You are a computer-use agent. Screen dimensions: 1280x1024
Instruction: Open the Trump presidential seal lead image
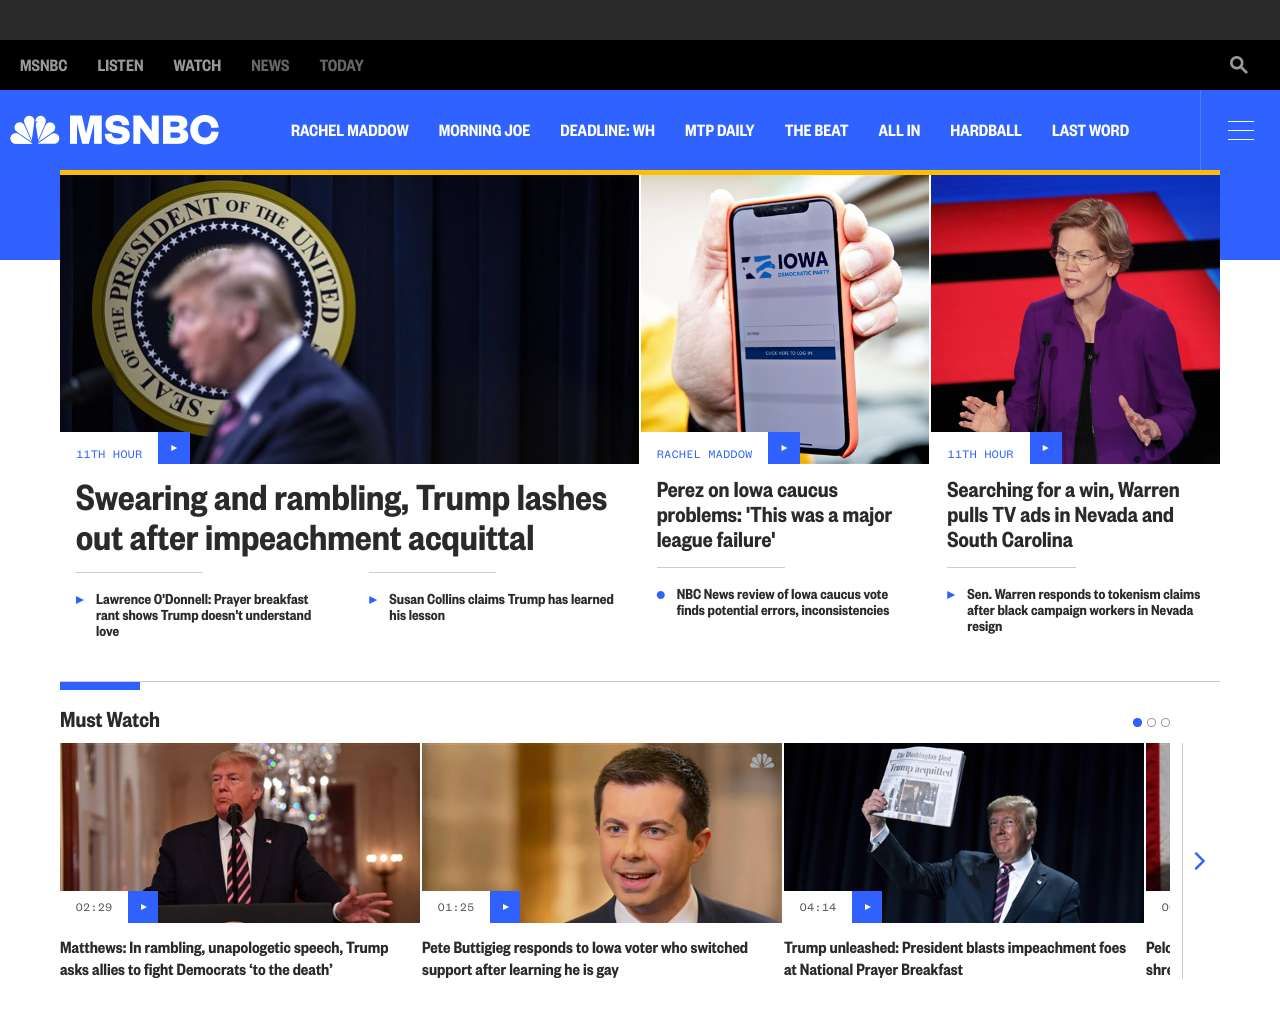(x=349, y=319)
